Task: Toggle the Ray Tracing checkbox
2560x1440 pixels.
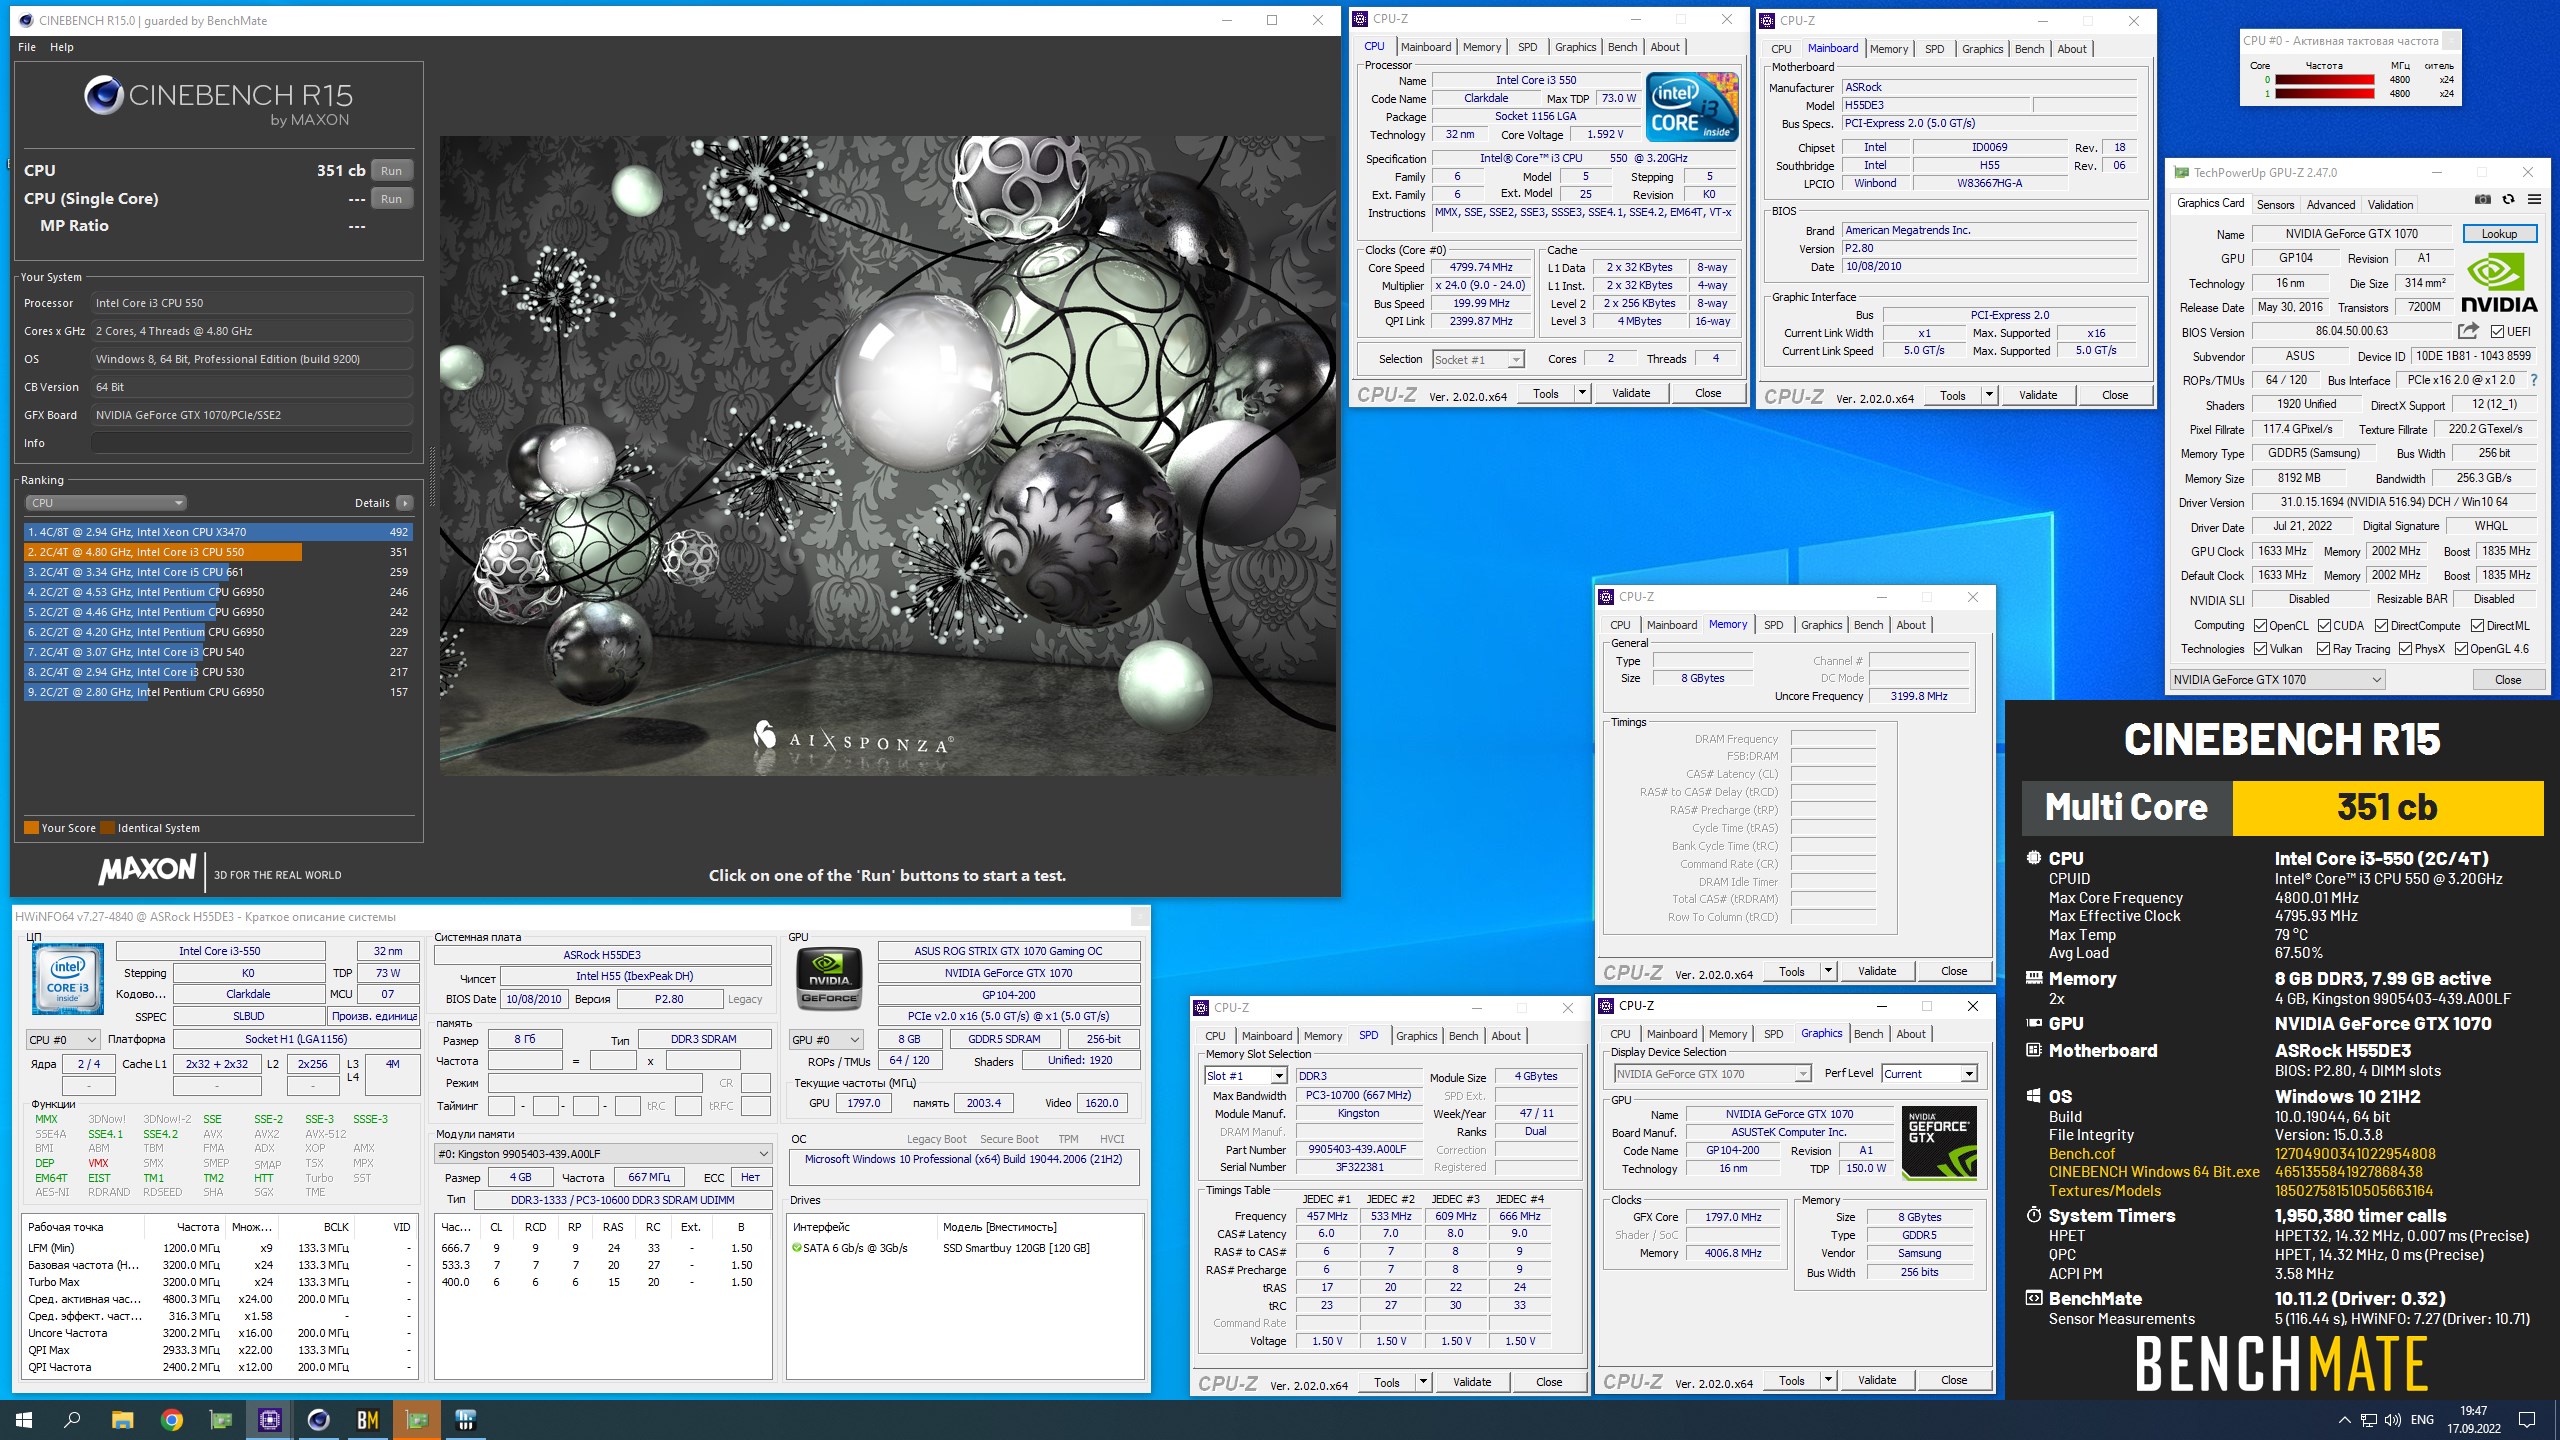Action: [2323, 649]
